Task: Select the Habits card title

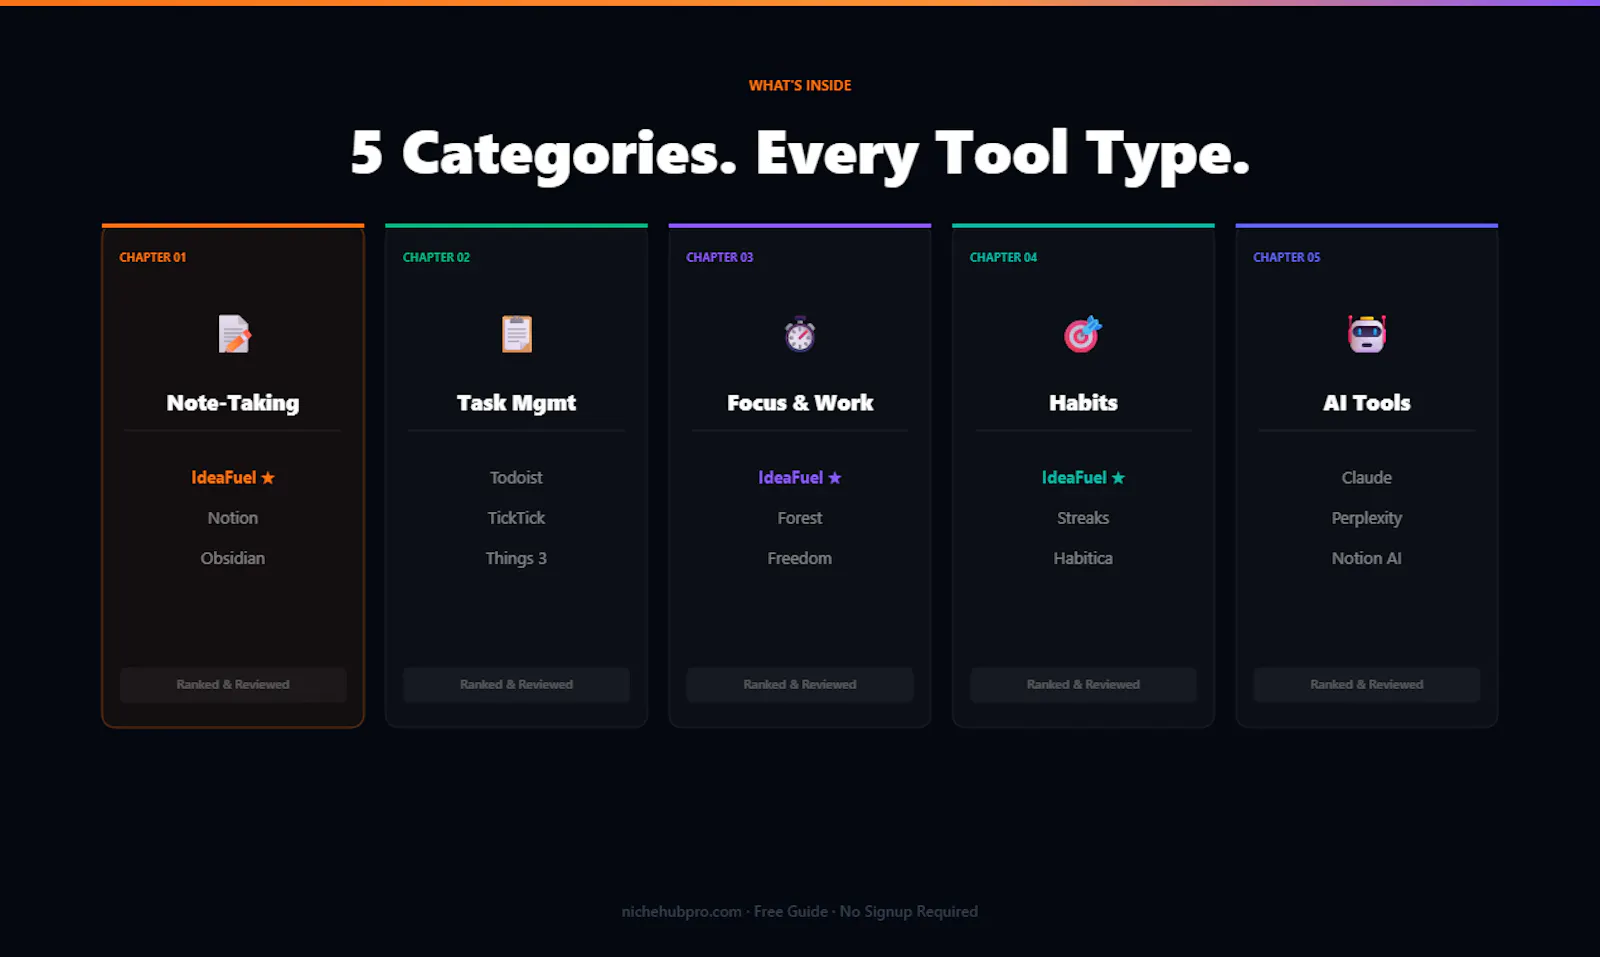Action: pos(1083,403)
